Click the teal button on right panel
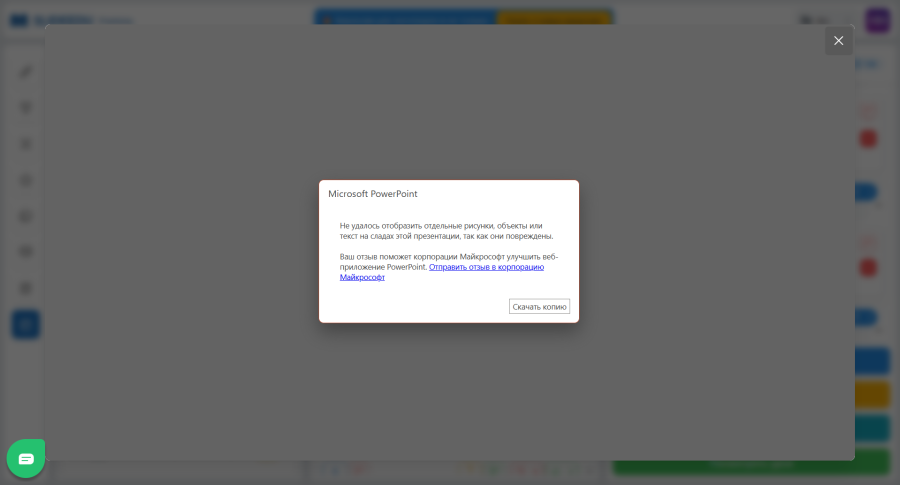900x485 pixels. [872, 428]
